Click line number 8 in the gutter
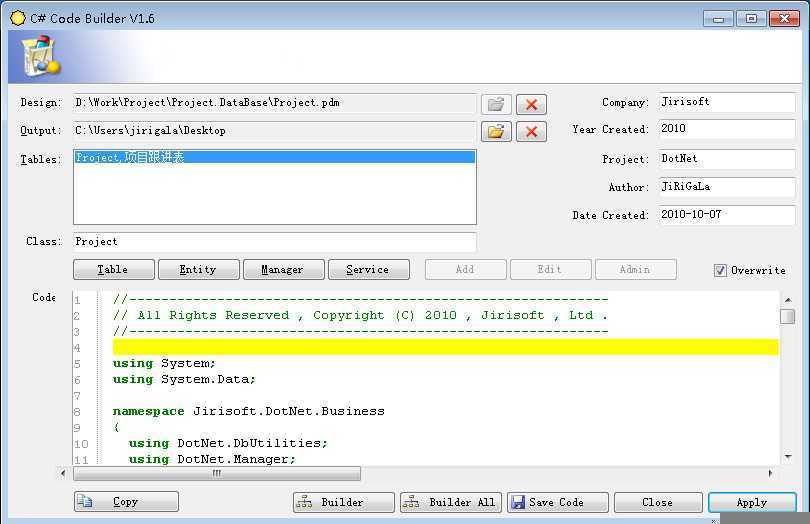The width and height of the screenshot is (810, 524). pyautogui.click(x=77, y=412)
